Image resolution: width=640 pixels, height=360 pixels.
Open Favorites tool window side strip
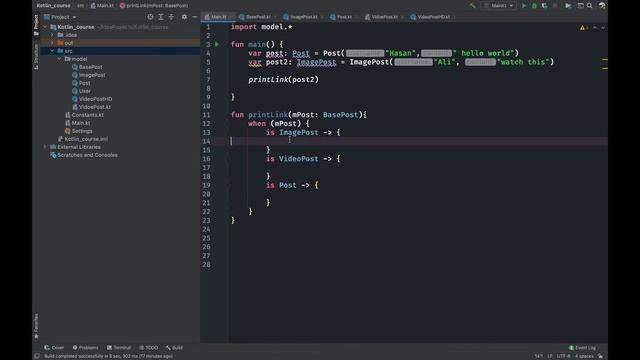[36, 326]
